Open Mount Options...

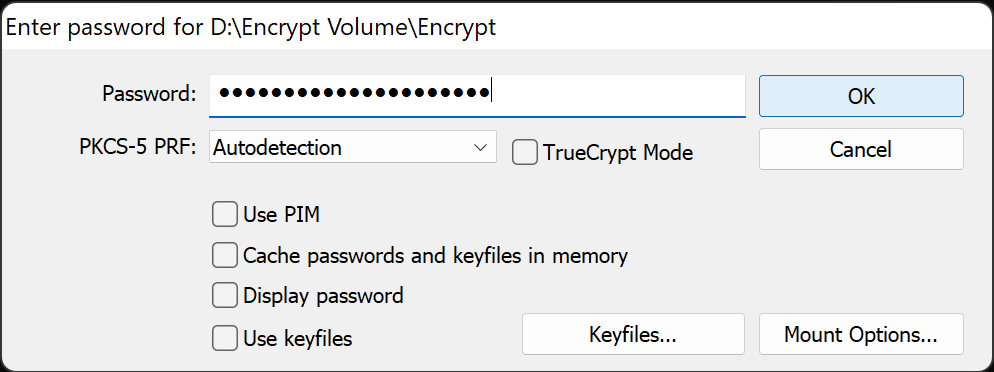(861, 334)
